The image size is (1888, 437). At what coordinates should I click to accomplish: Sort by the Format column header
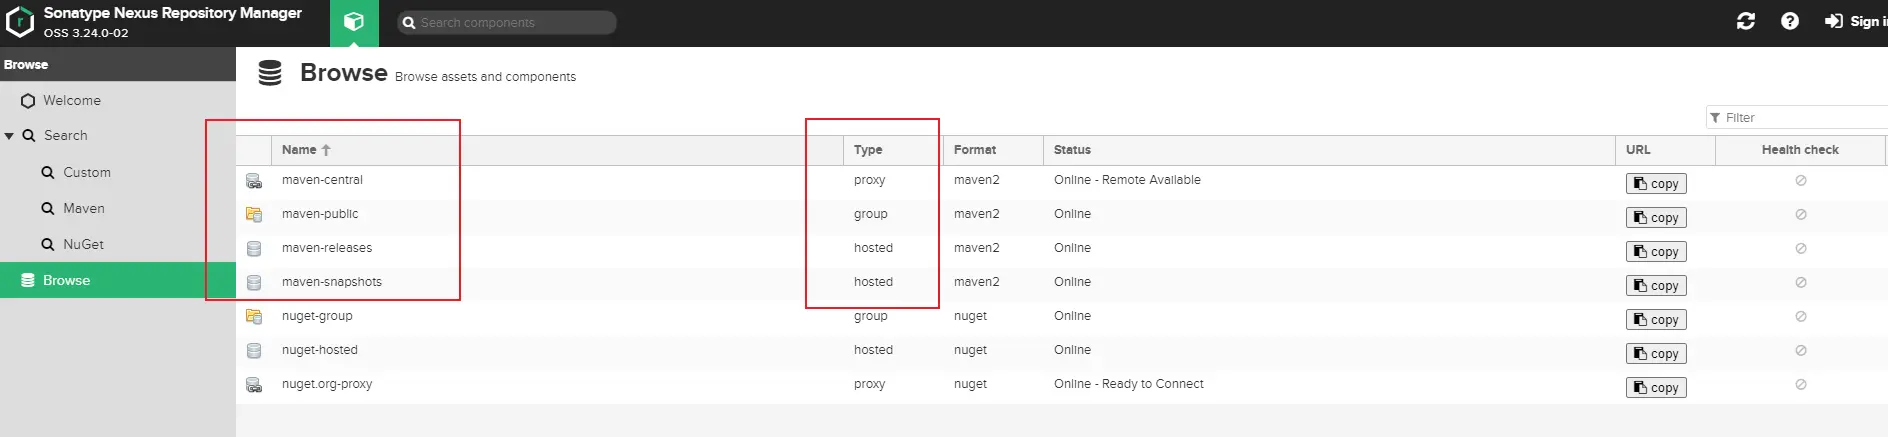tap(993, 150)
